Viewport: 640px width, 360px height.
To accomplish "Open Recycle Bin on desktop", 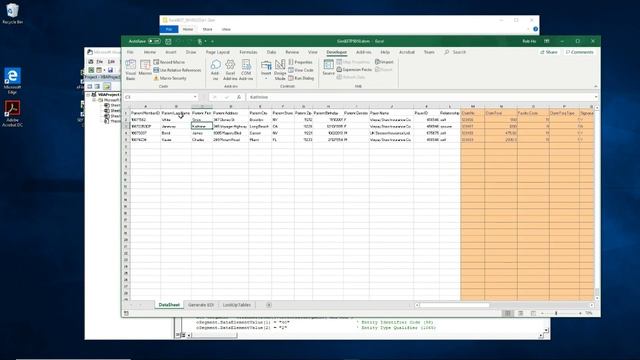I will [x=12, y=14].
